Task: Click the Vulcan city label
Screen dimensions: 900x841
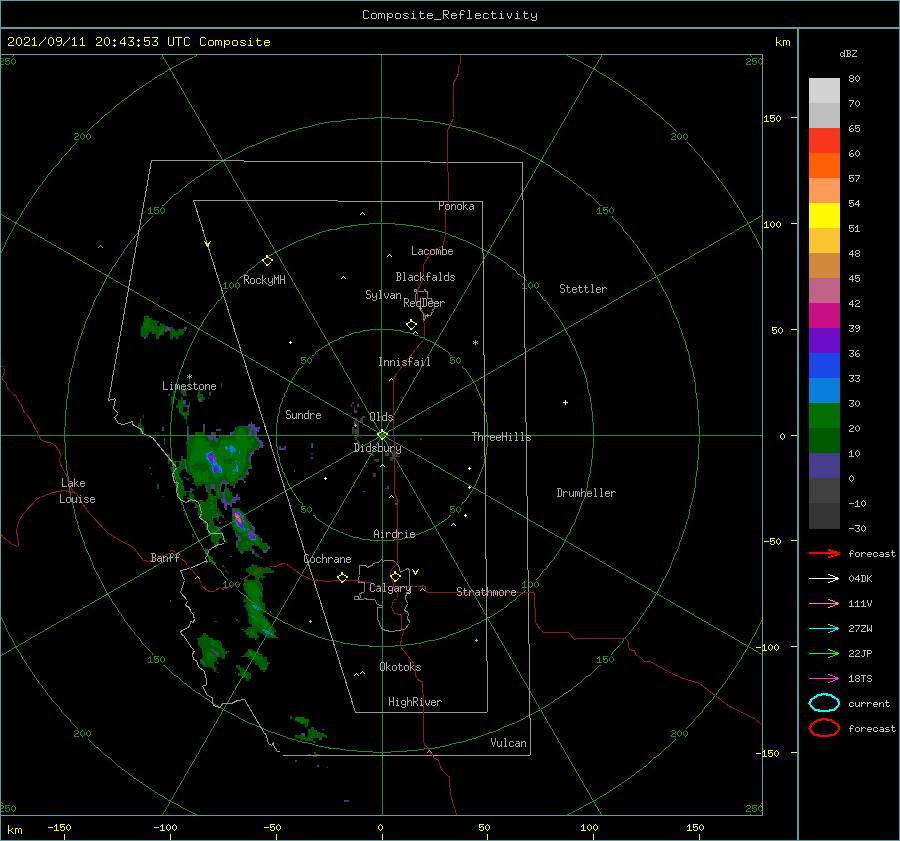Action: (508, 743)
